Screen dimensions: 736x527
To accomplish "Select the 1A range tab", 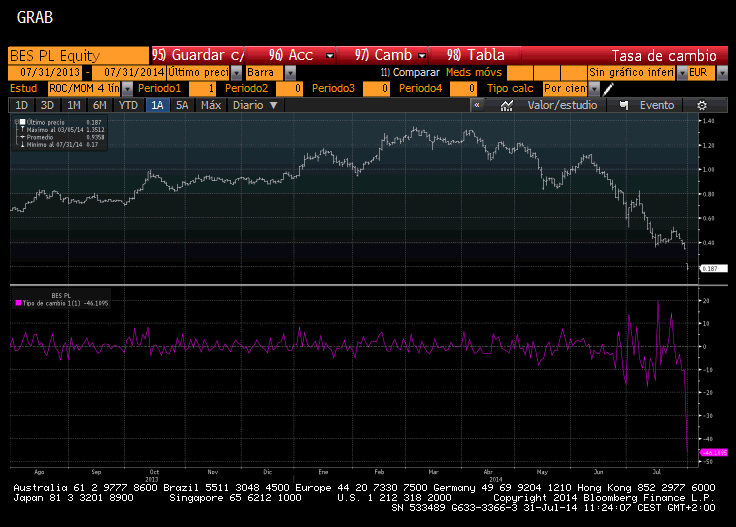I will pyautogui.click(x=157, y=105).
